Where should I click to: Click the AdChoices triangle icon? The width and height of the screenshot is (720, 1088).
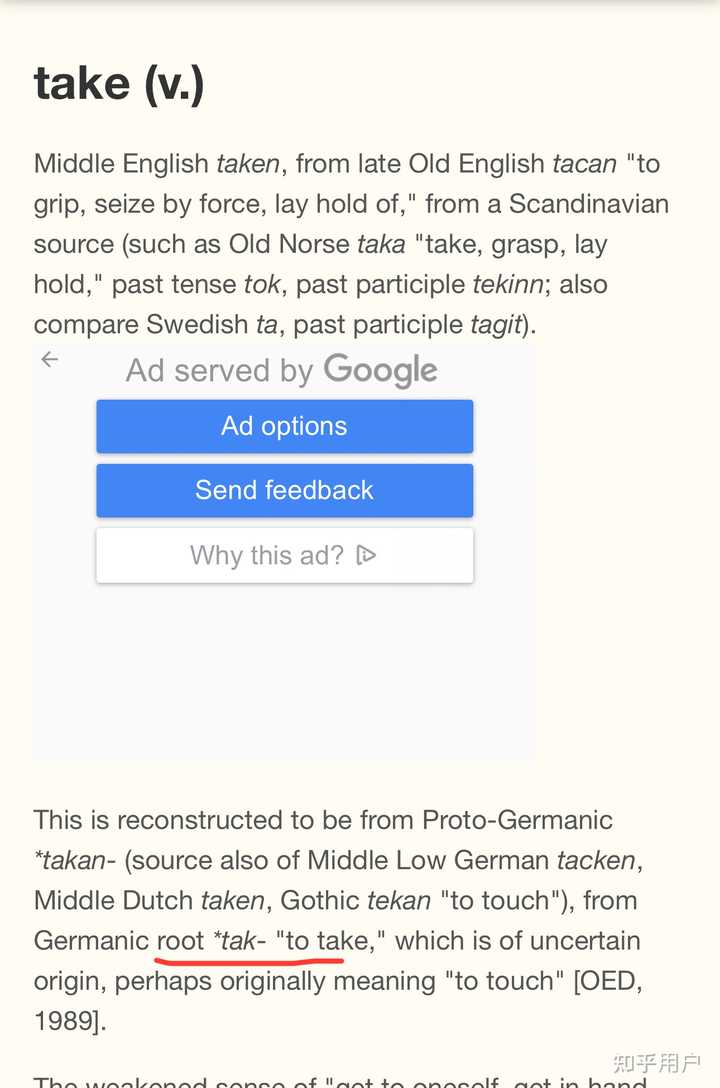(x=366, y=555)
